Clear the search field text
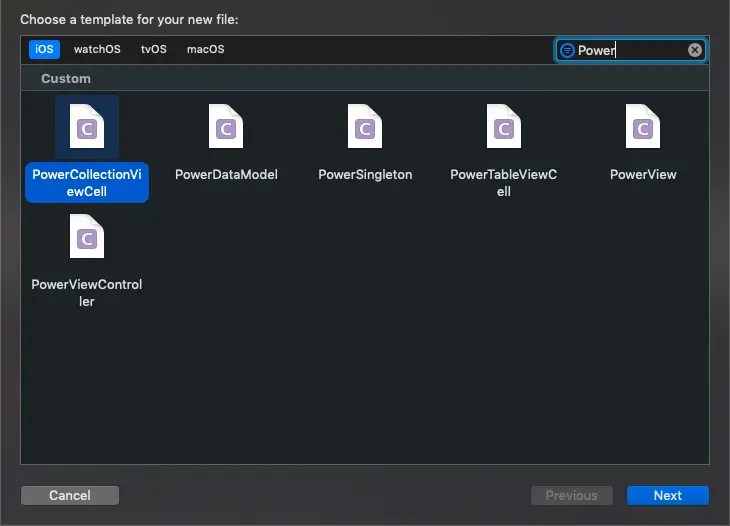730x526 pixels. pos(695,50)
